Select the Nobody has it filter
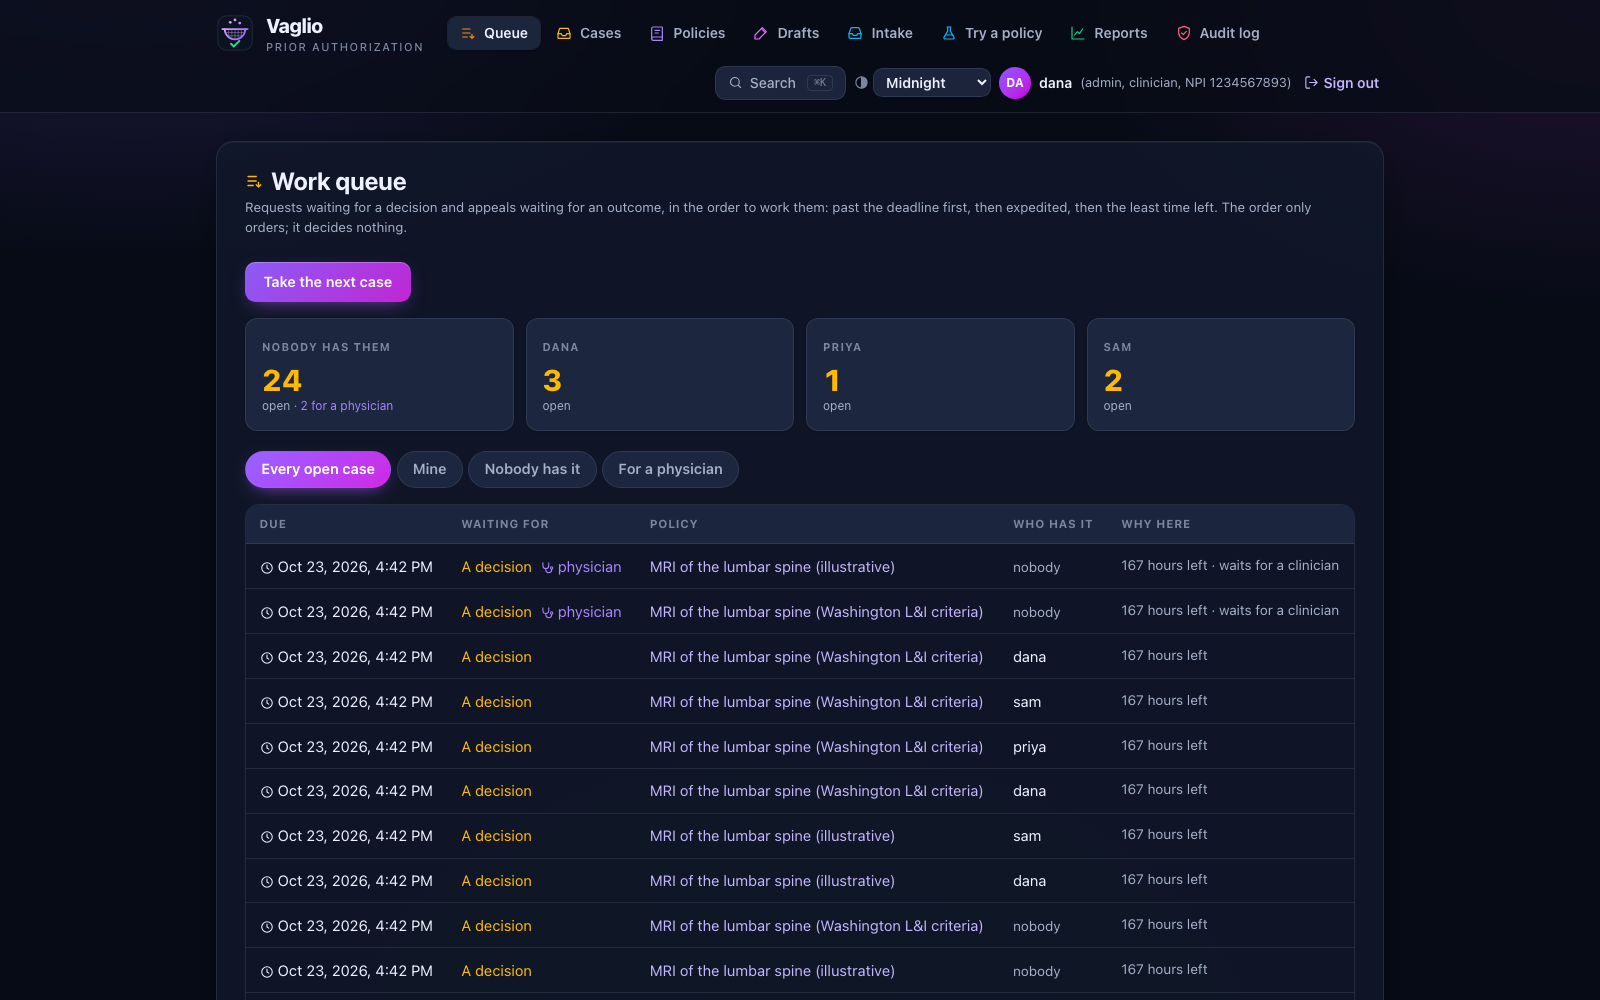Viewport: 1600px width, 1000px height. coord(532,469)
